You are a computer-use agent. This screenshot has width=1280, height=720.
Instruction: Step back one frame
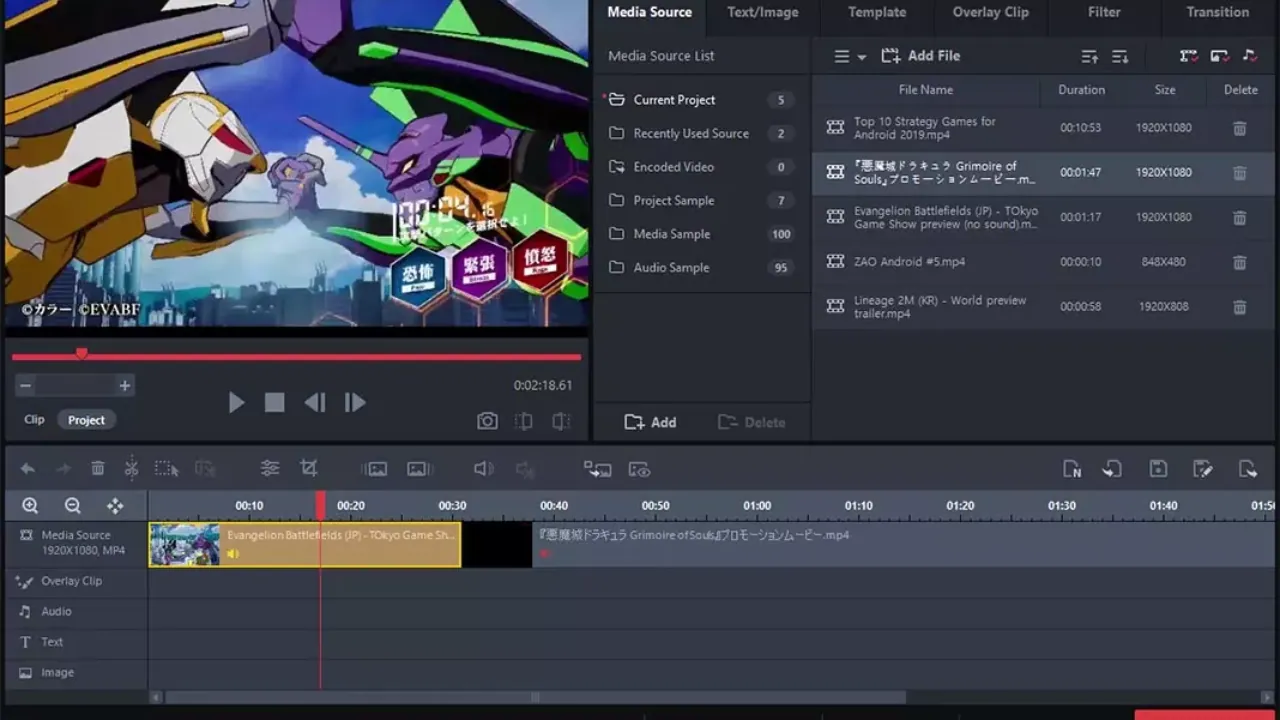[315, 402]
